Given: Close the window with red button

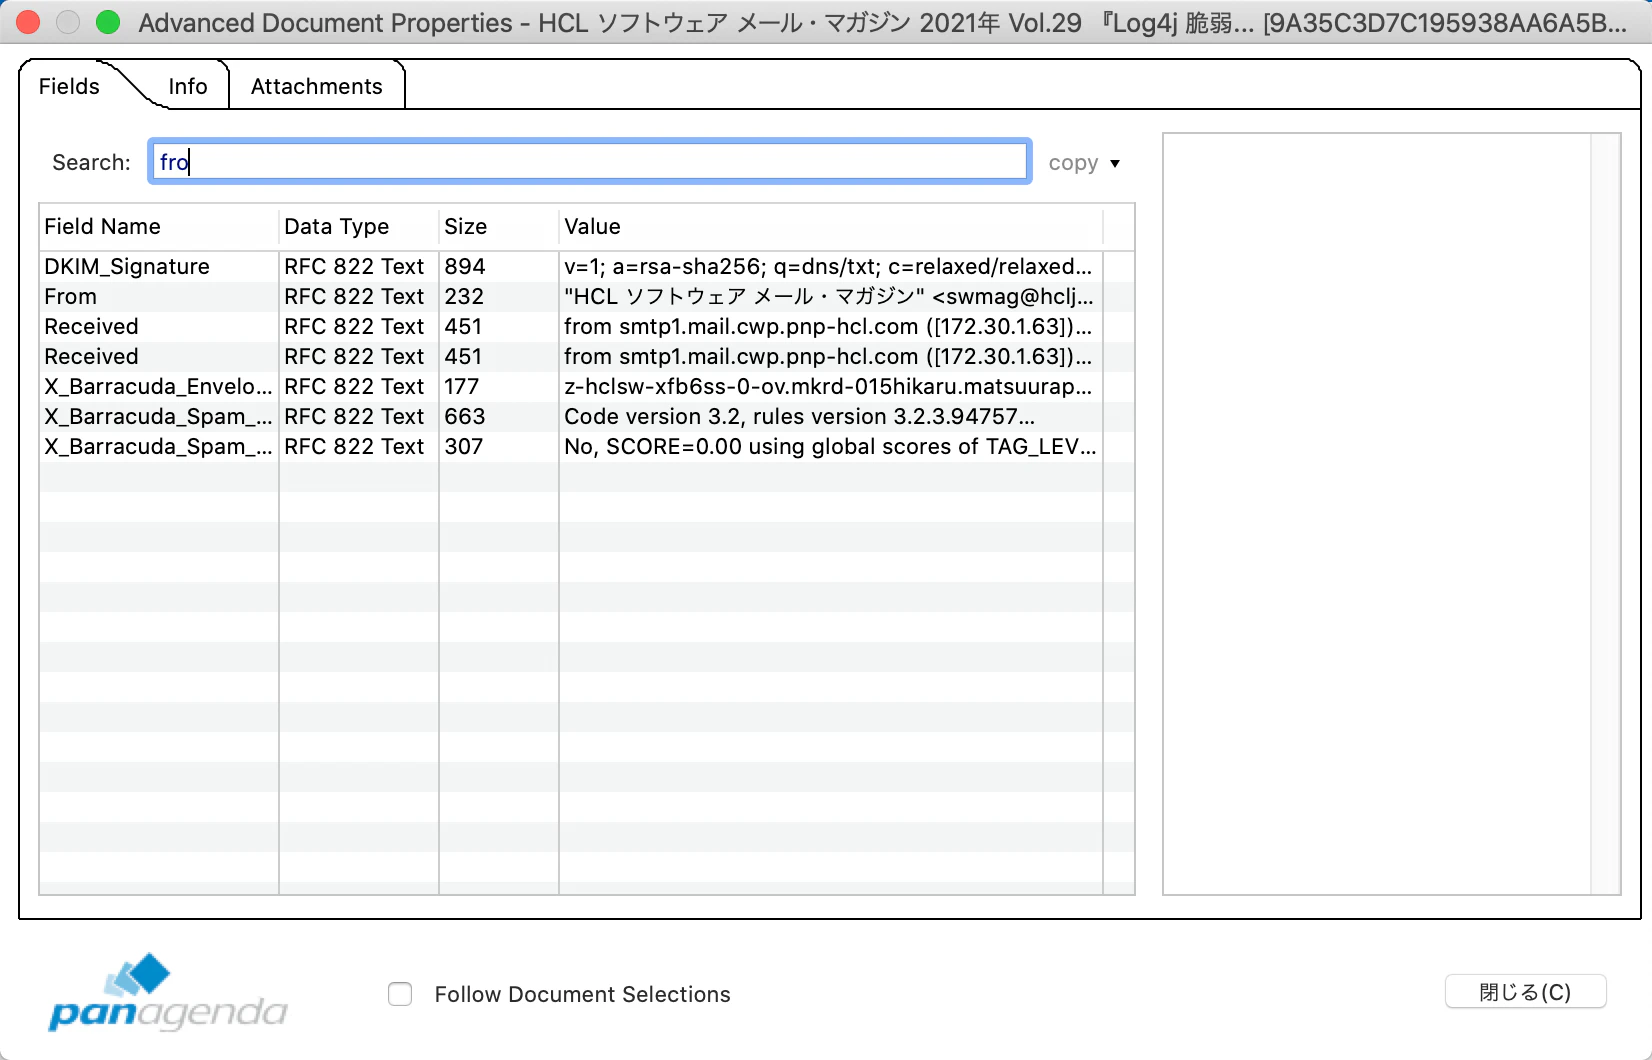Looking at the screenshot, I should click(x=28, y=22).
